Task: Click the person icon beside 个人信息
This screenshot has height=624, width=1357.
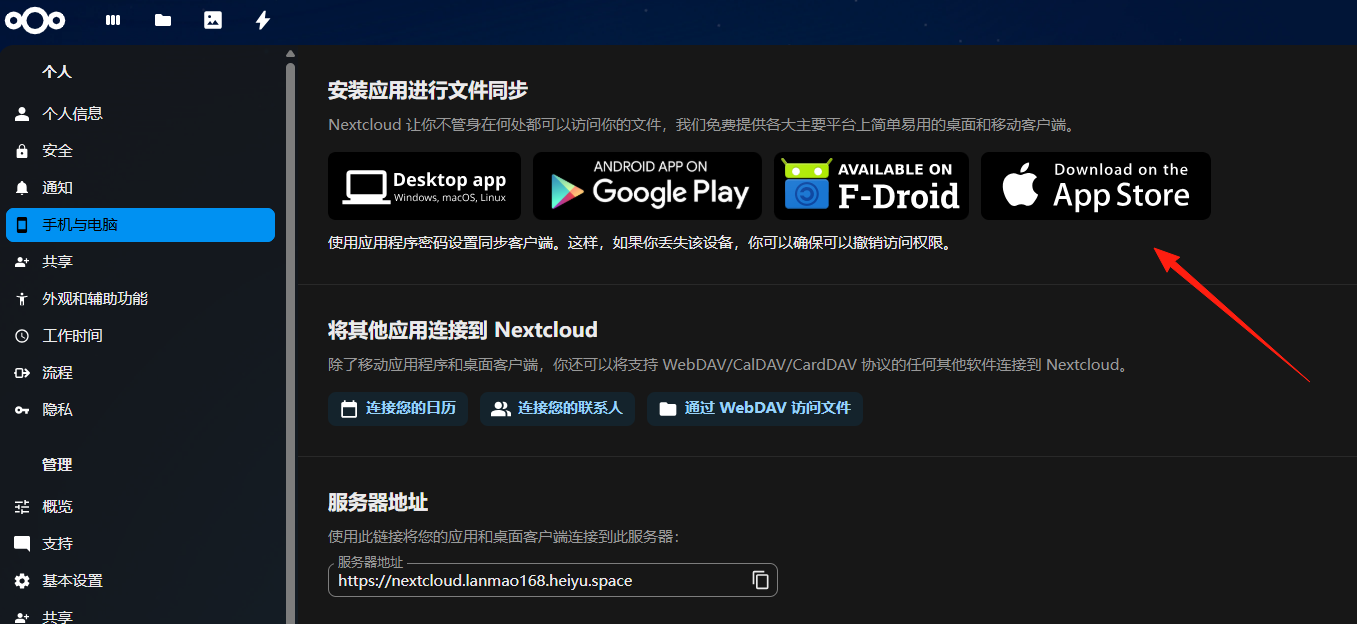Action: (x=22, y=114)
